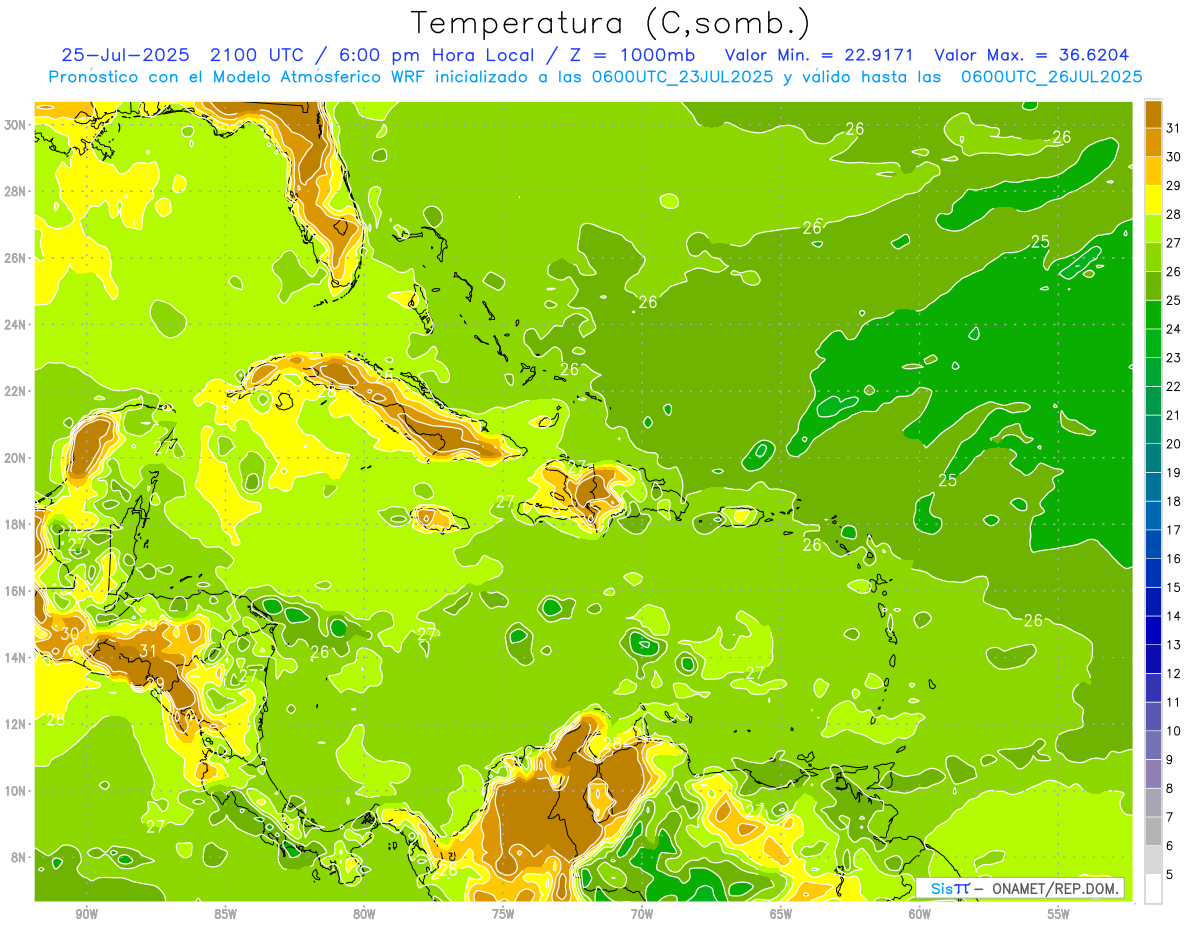Click the color bar label '29'
The width and height of the screenshot is (1200, 927).
1174,186
